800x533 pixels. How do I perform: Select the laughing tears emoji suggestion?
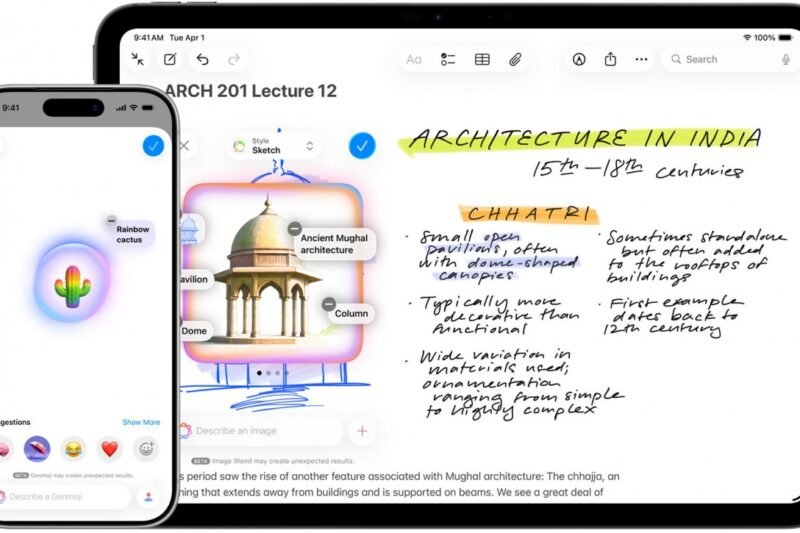click(x=73, y=449)
